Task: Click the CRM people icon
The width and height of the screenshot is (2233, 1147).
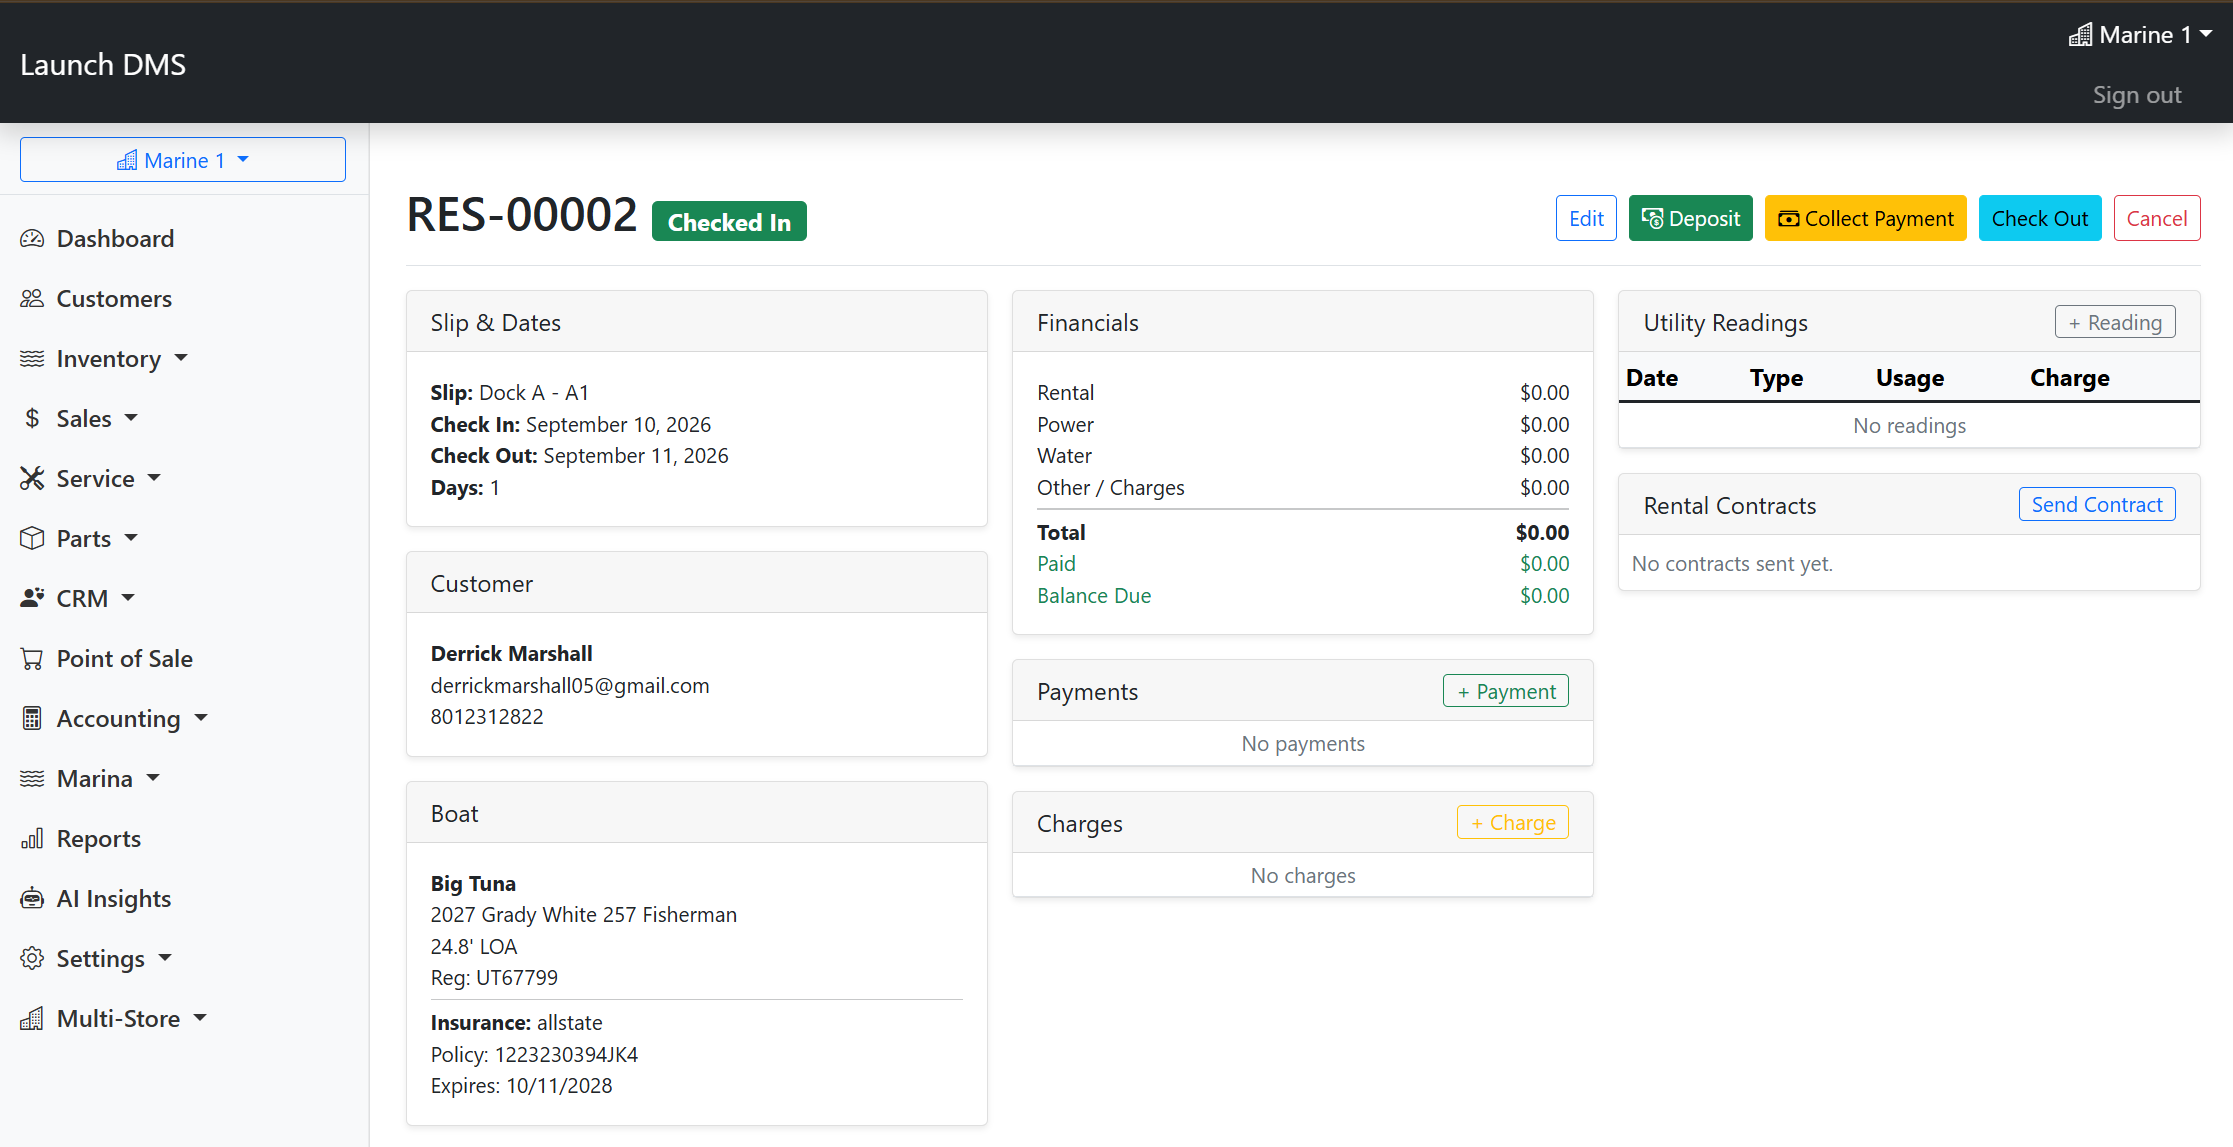Action: click(x=32, y=599)
